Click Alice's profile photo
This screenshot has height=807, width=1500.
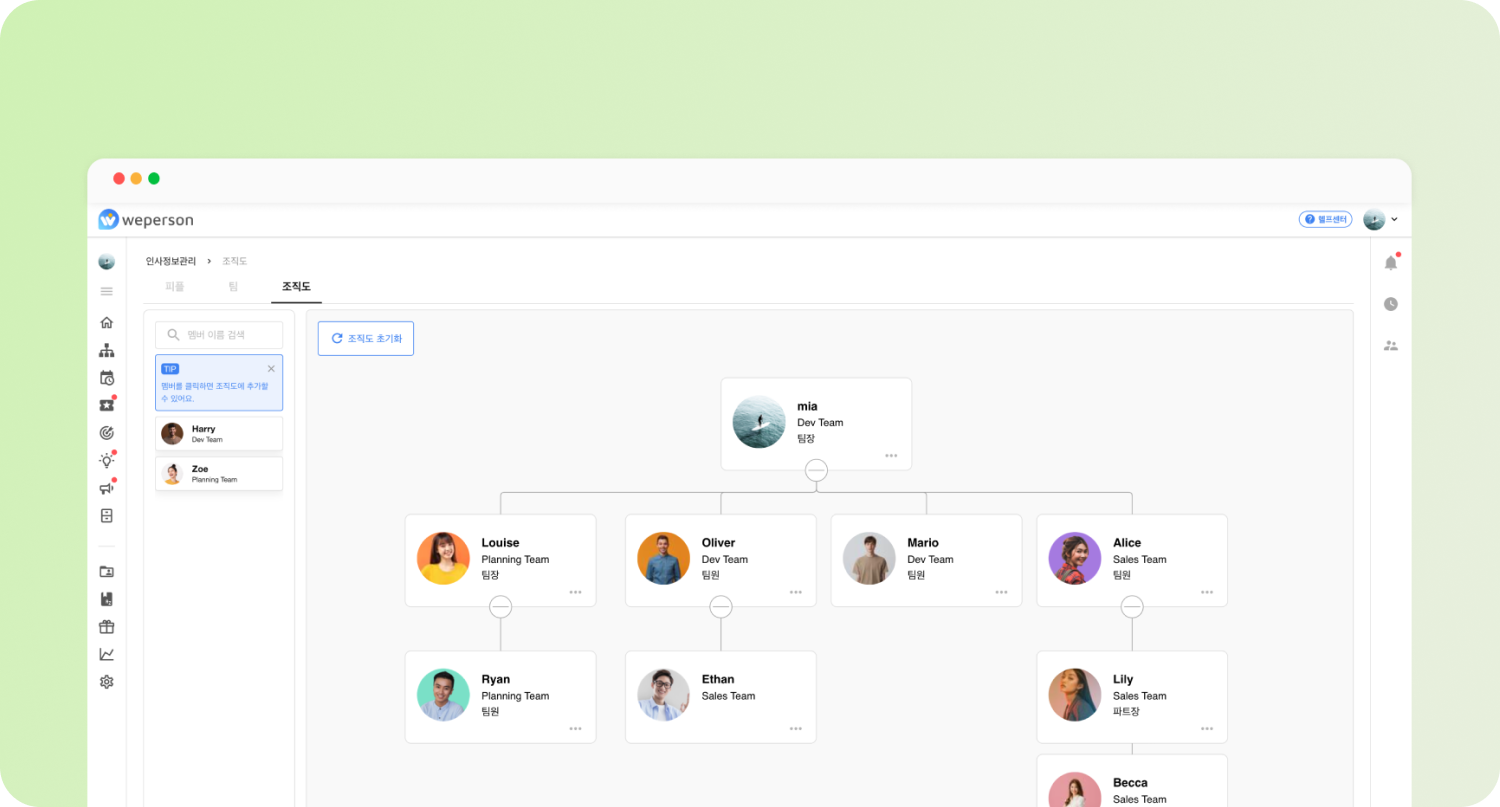point(1075,558)
